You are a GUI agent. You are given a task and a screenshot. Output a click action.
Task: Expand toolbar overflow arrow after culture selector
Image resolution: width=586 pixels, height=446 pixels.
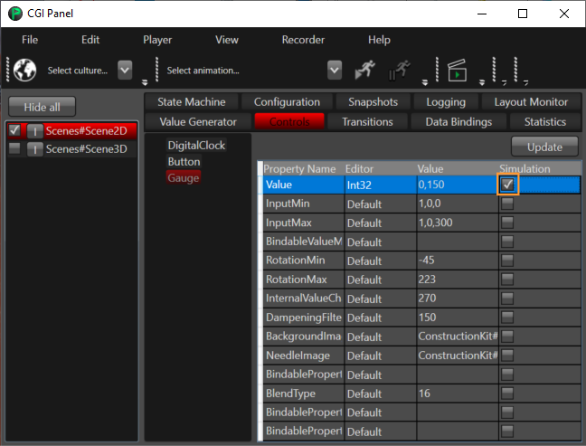[145, 83]
